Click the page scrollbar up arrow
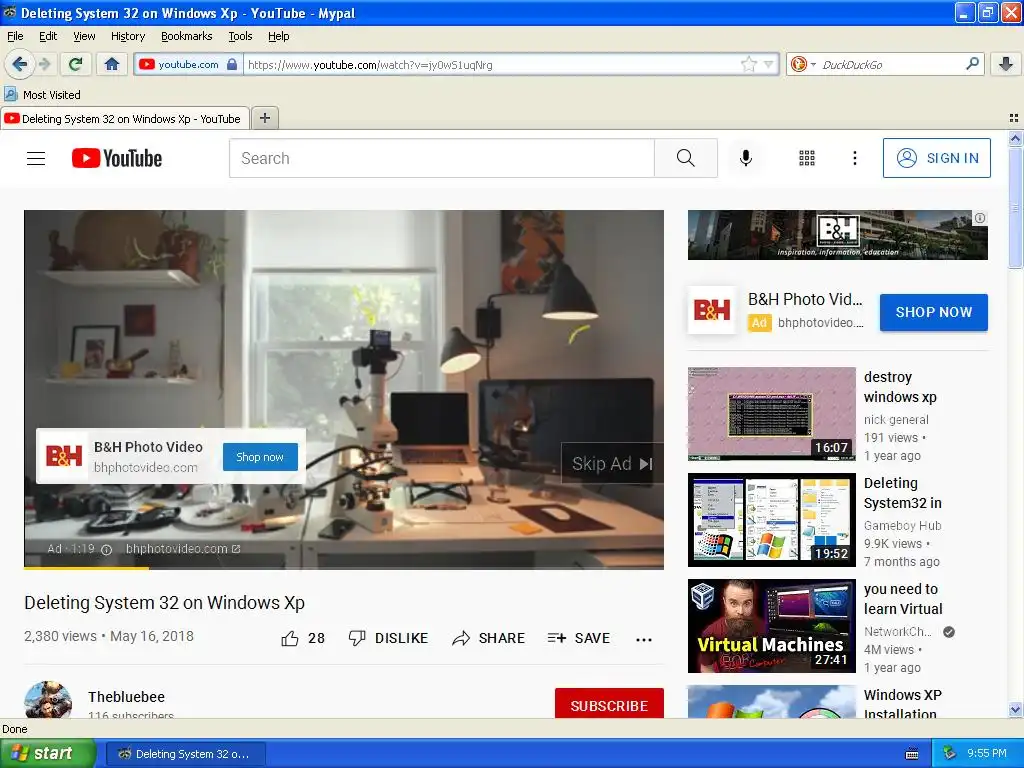 [x=1015, y=138]
